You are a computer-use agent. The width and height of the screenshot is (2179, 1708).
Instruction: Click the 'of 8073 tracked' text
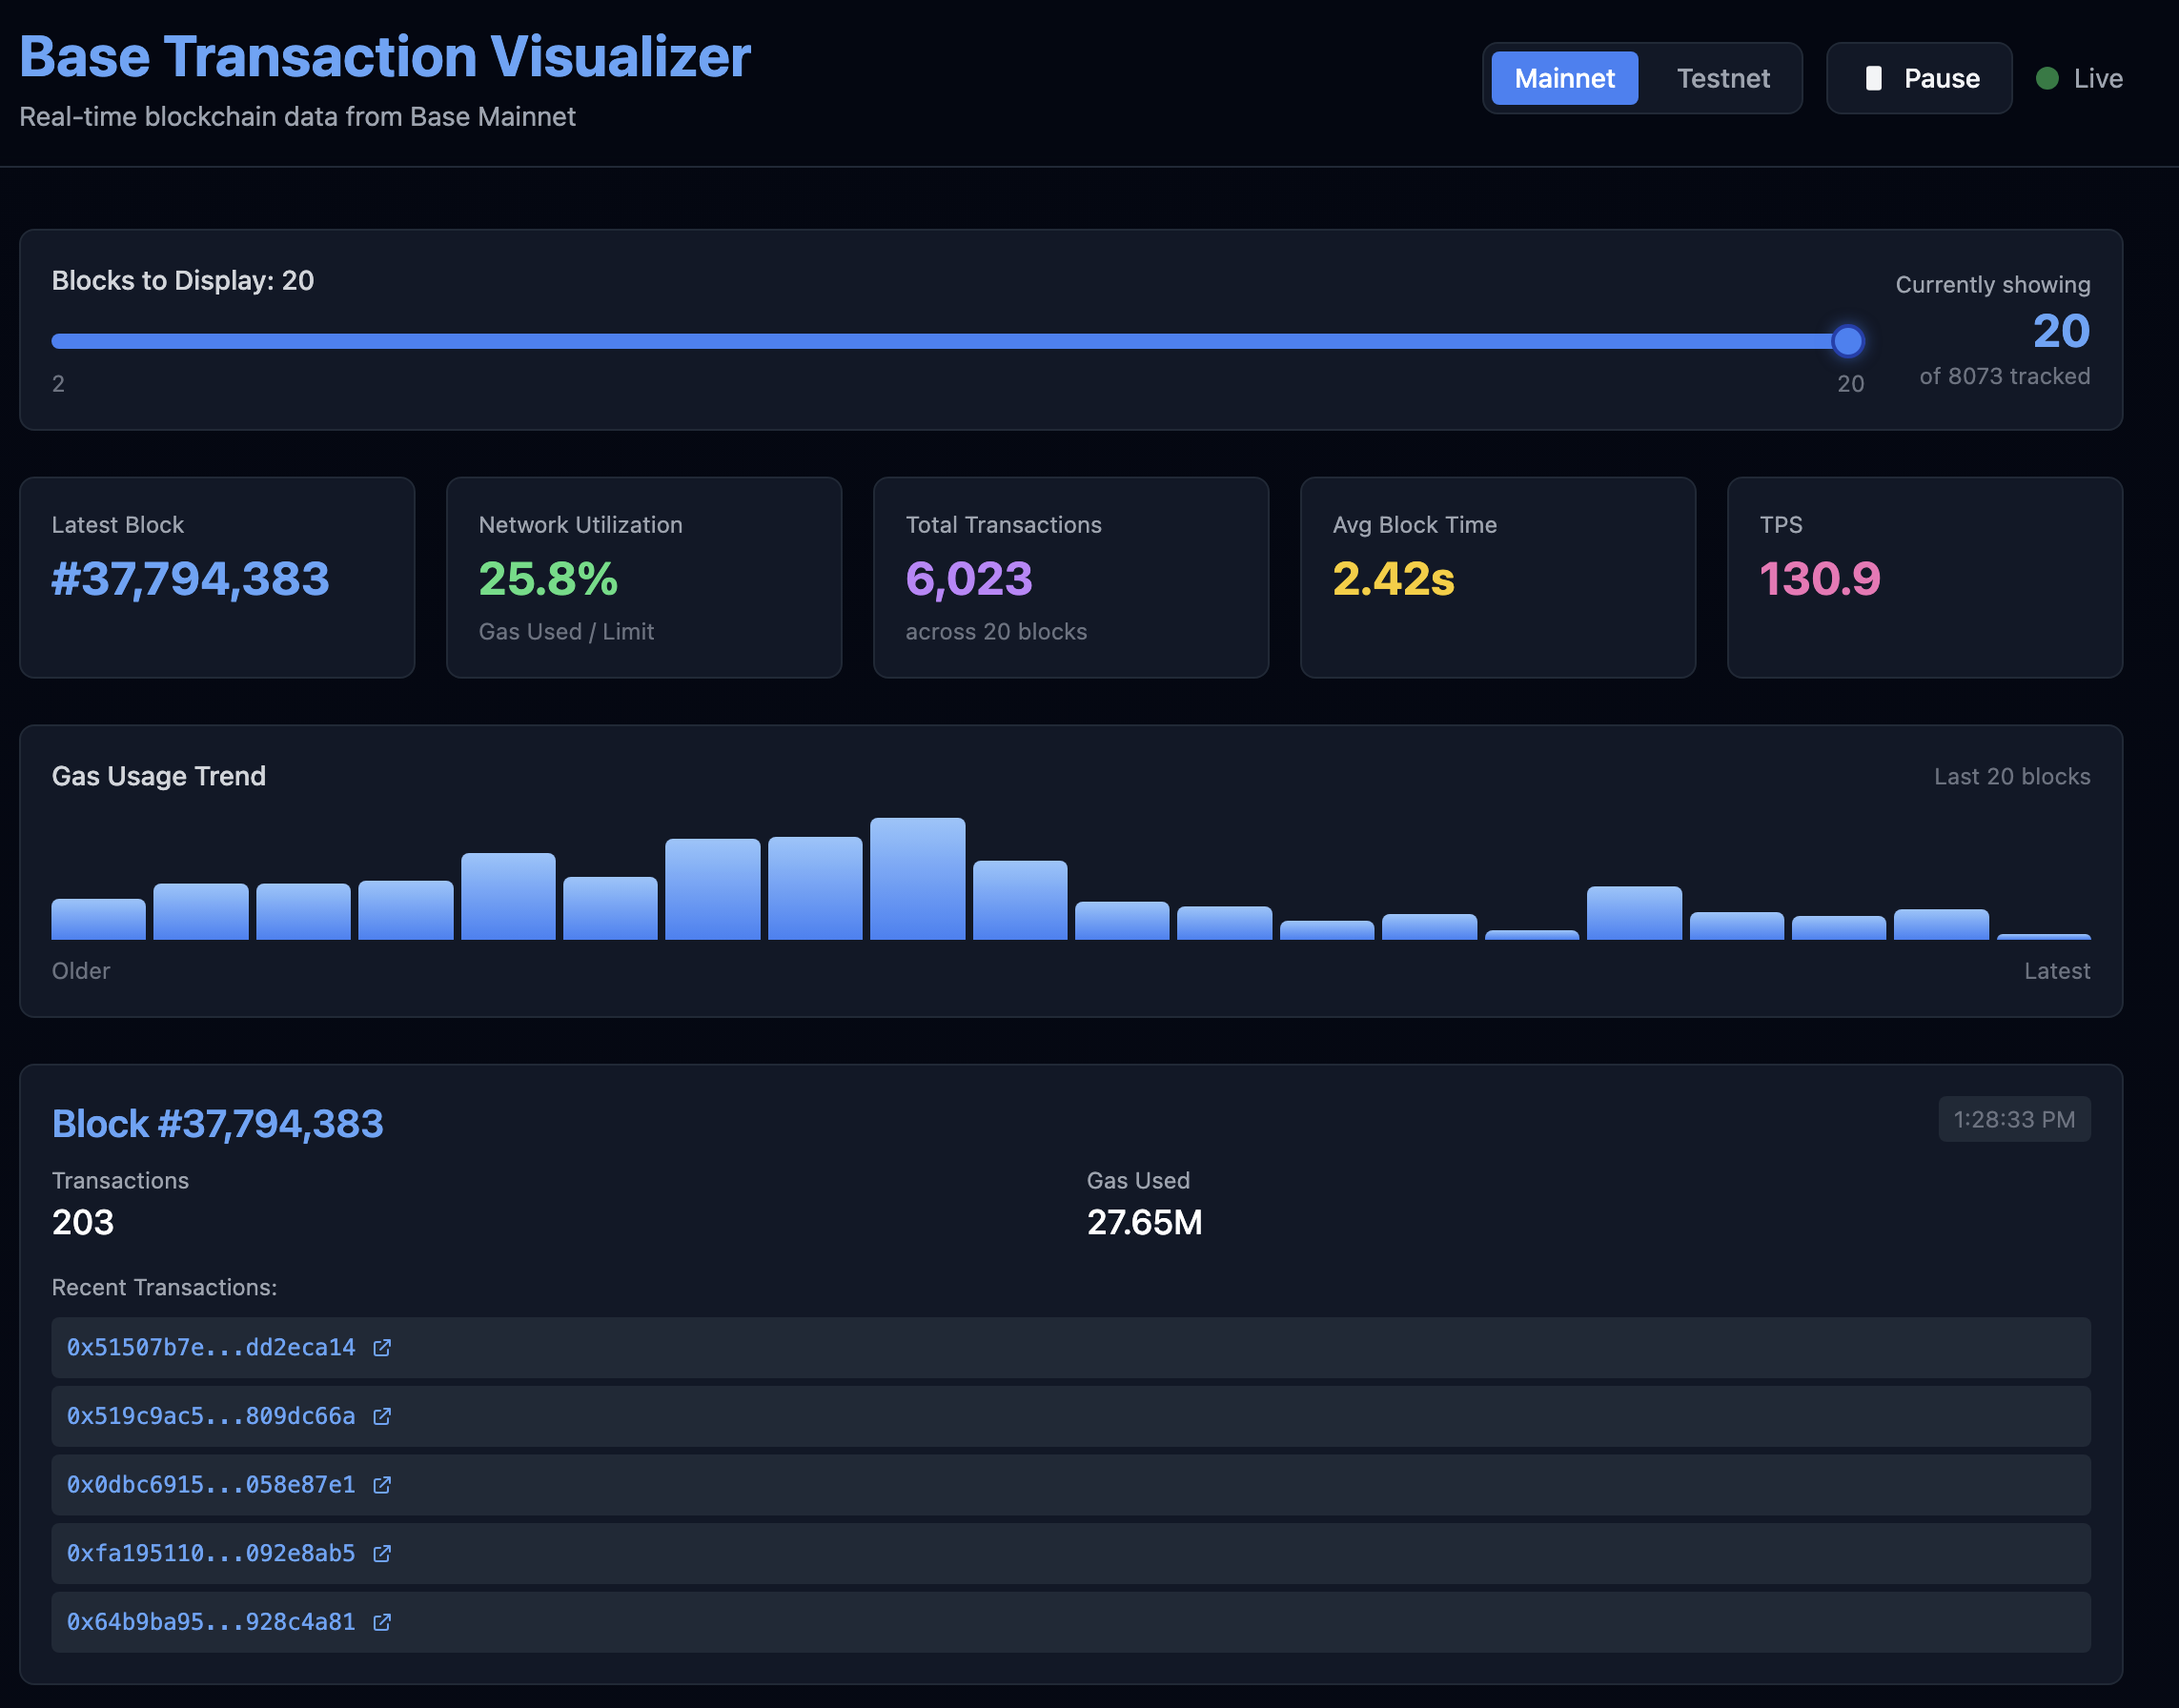2004,376
